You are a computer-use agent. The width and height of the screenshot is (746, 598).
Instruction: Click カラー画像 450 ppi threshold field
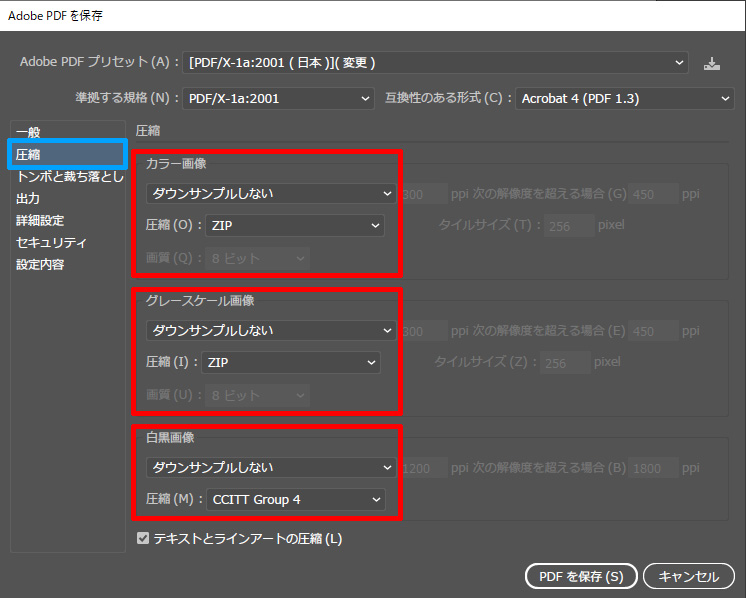pyautogui.click(x=653, y=194)
